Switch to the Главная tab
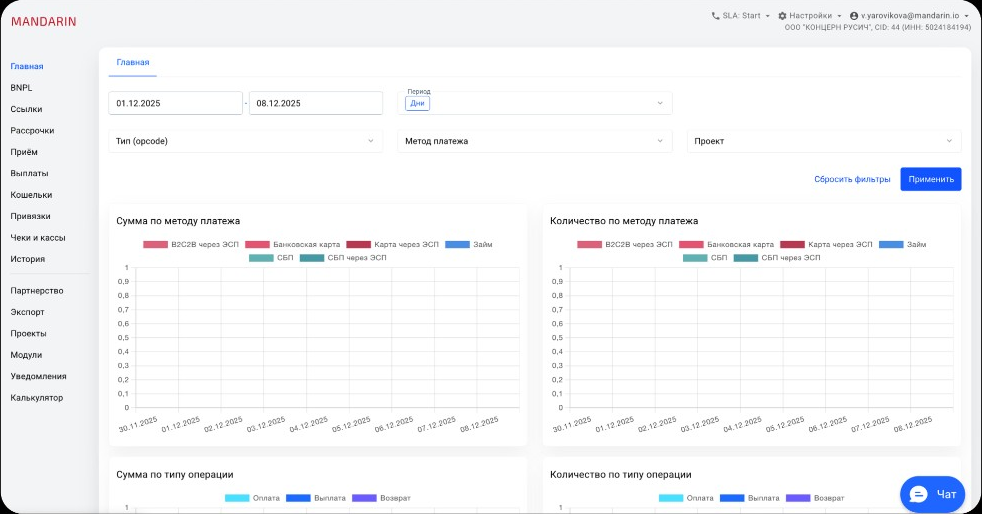Viewport: 982px width, 514px height. coord(132,62)
